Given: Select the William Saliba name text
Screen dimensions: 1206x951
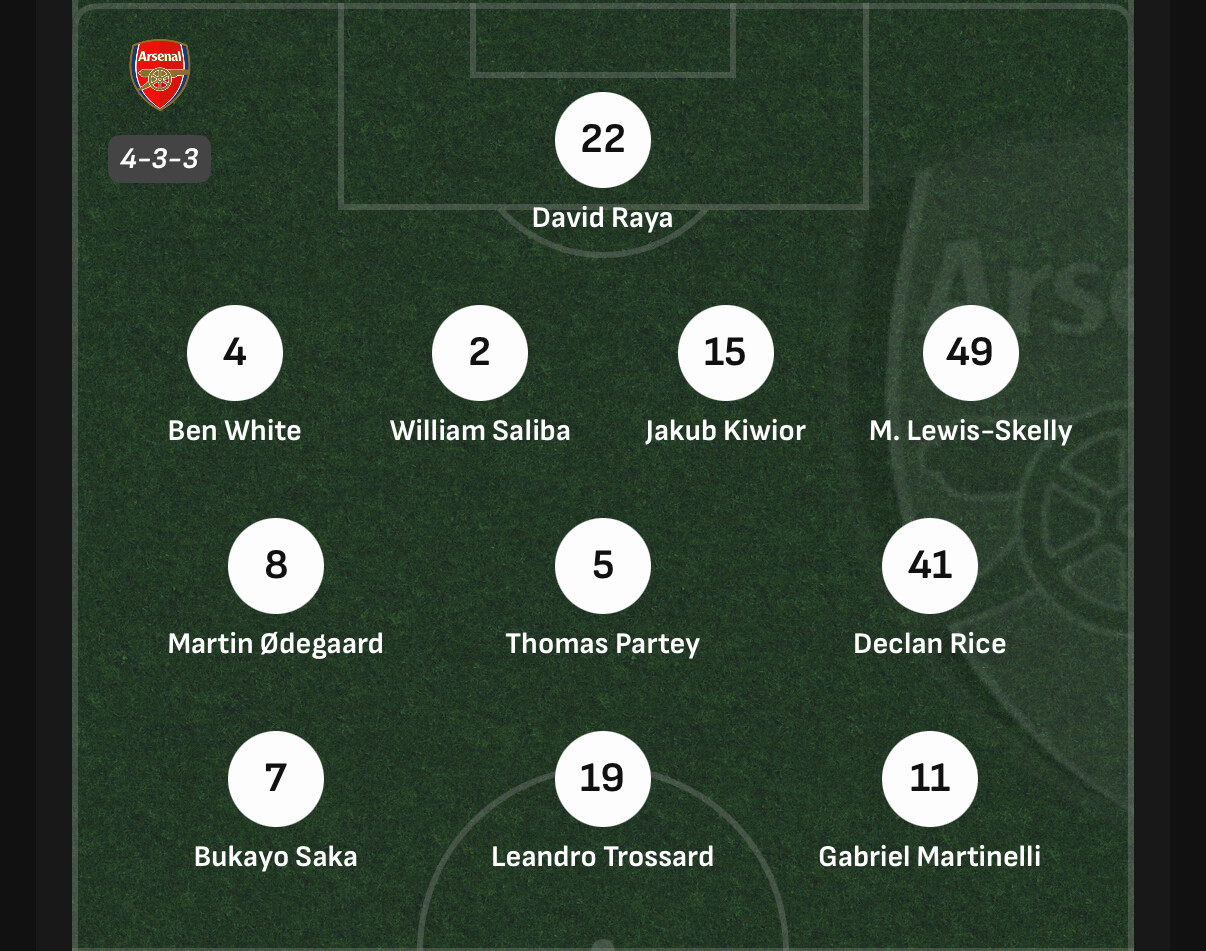Looking at the screenshot, I should tap(480, 431).
